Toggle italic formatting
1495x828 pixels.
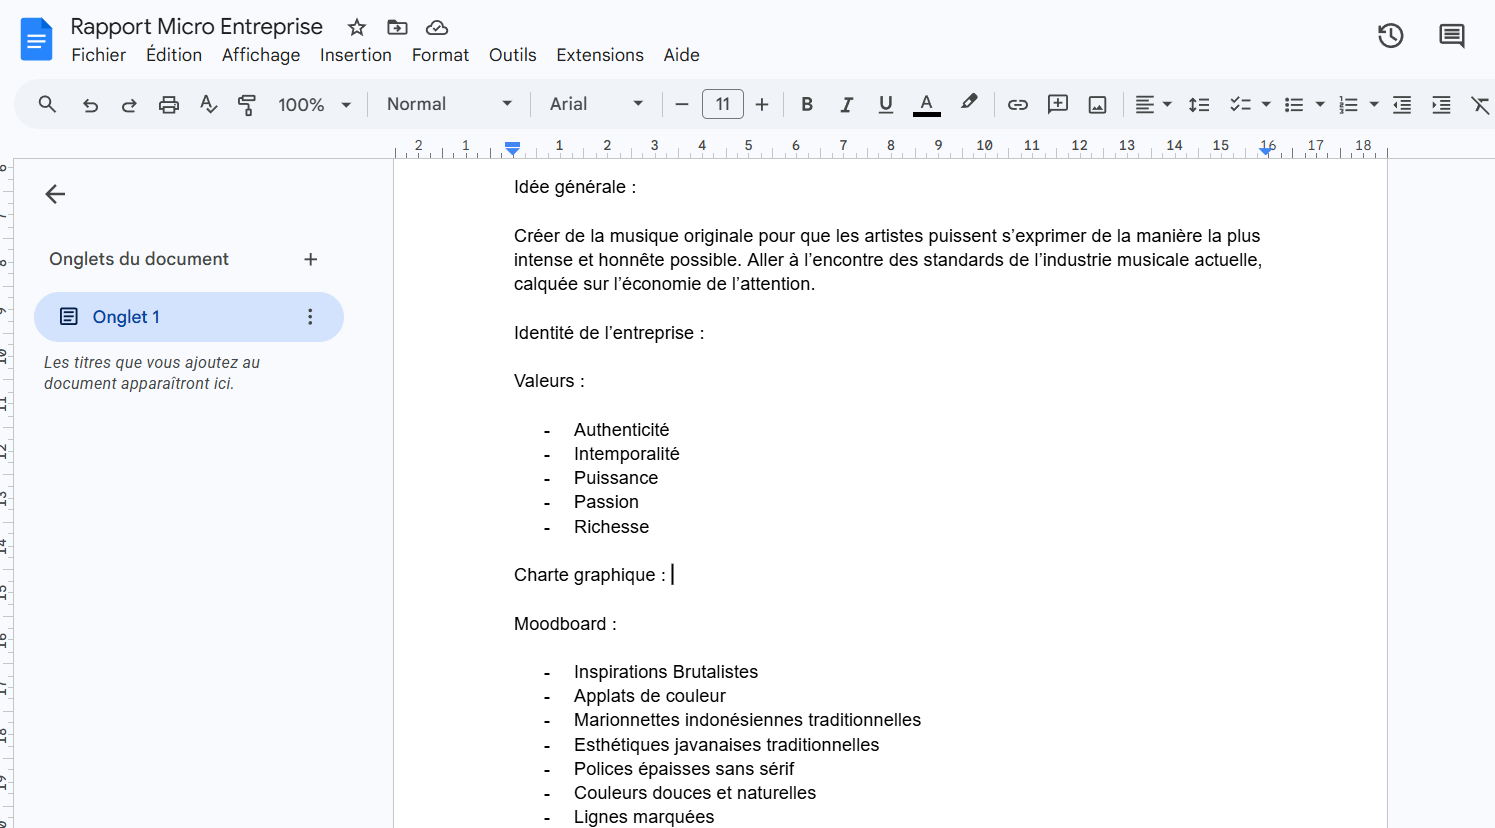click(x=846, y=104)
